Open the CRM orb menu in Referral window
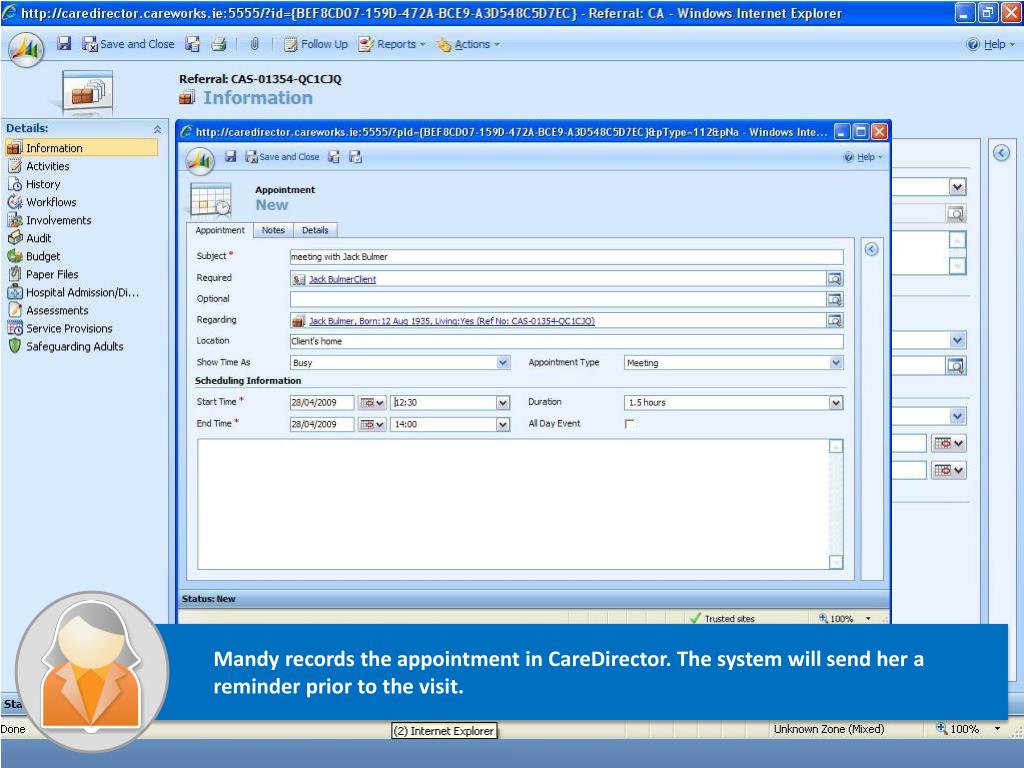Viewport: 1024px width, 768px height. [27, 48]
